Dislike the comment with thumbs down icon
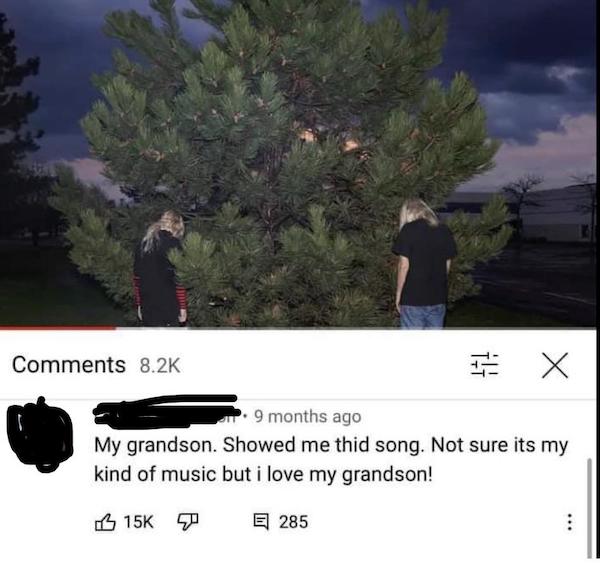The height and width of the screenshot is (565, 600). click(x=188, y=522)
